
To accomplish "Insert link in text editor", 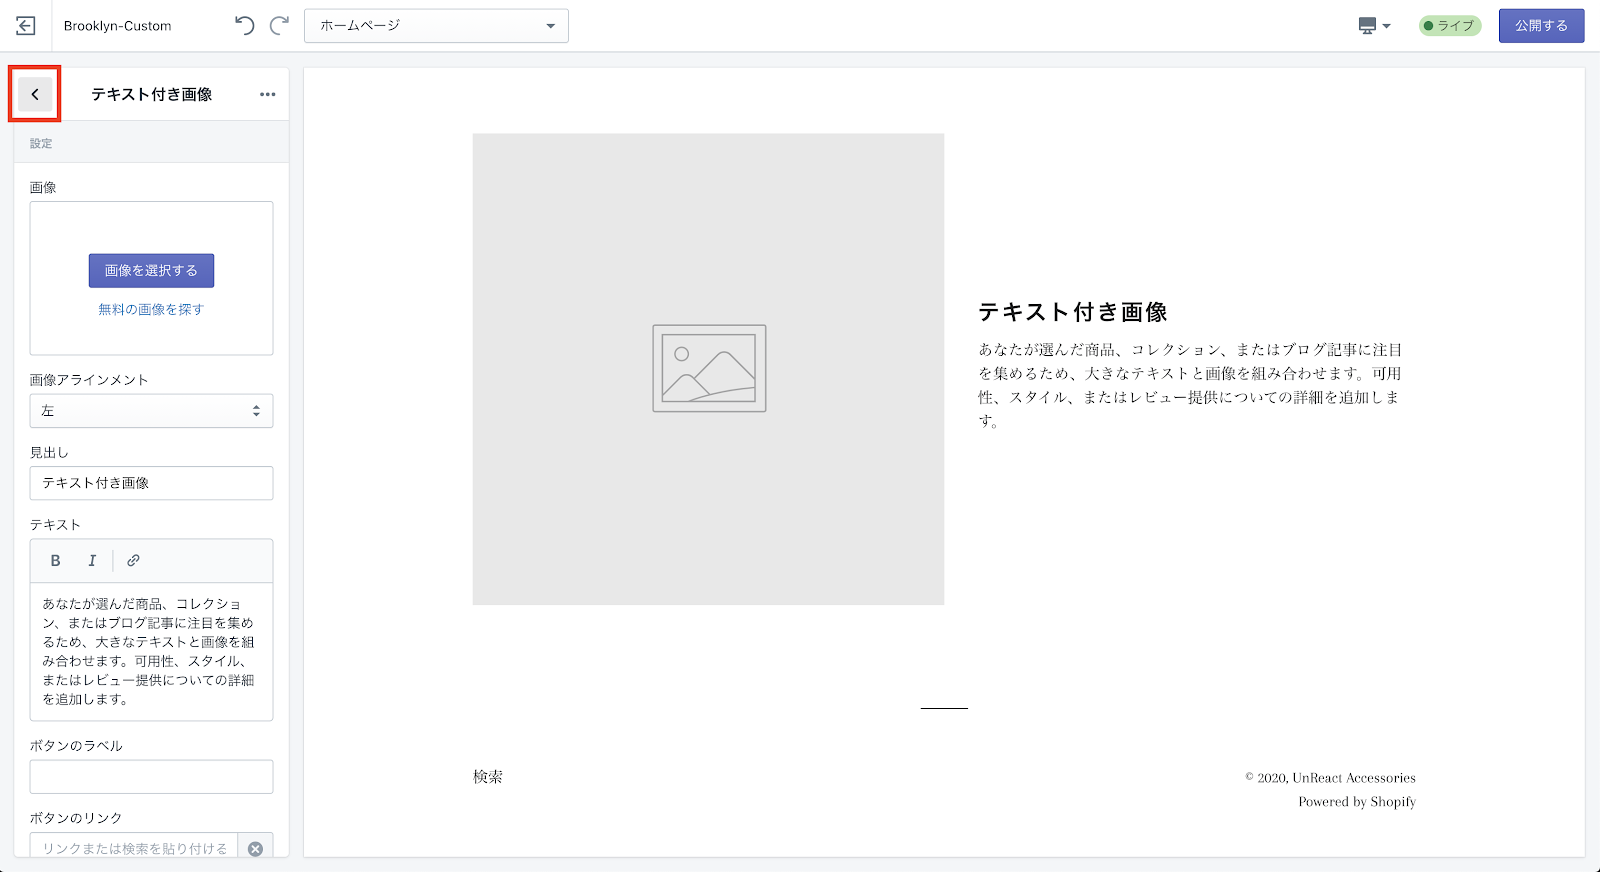I will point(133,561).
